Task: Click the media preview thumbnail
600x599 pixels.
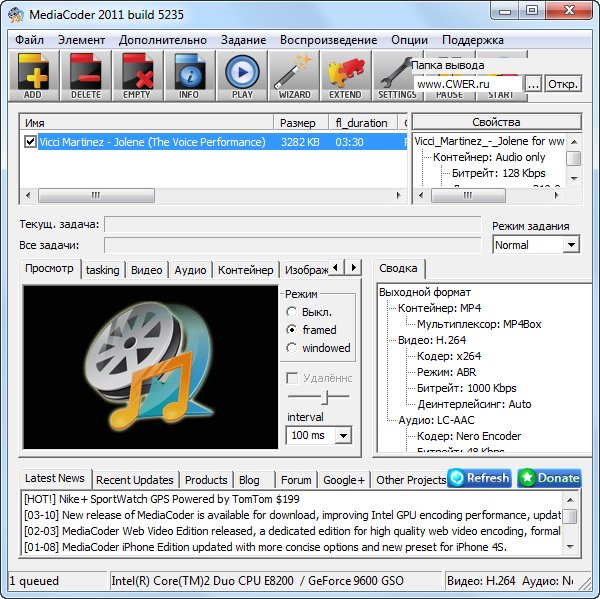Action: pyautogui.click(x=150, y=367)
